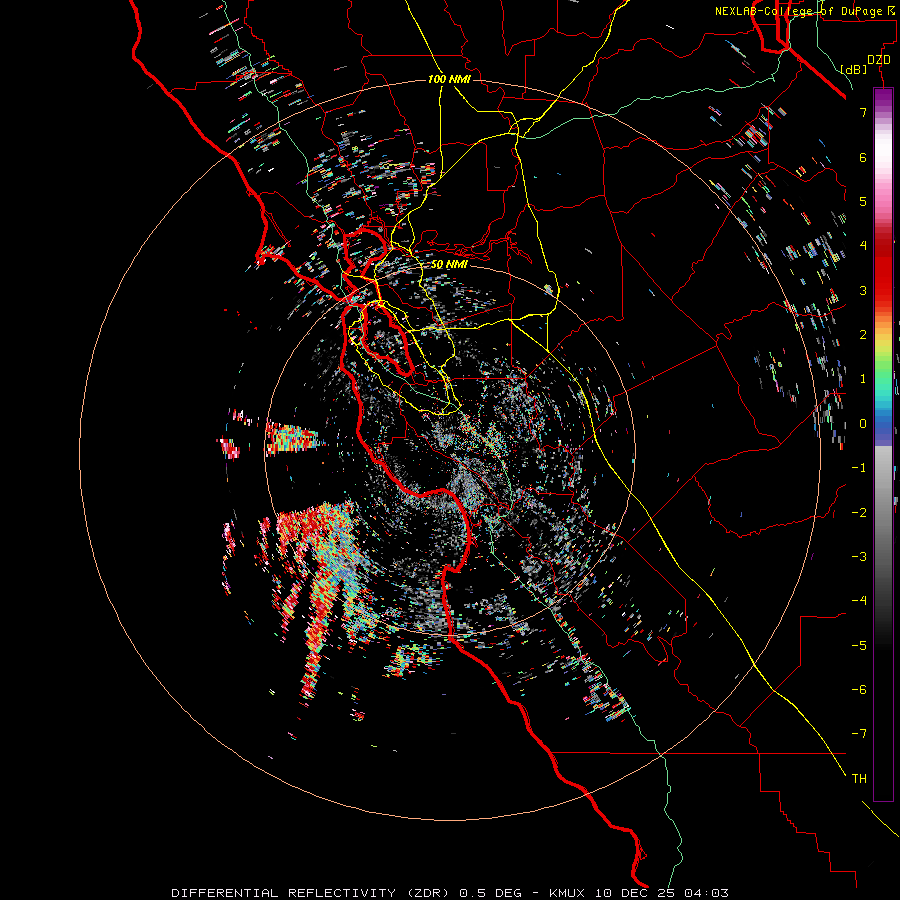
Task: Click the "DZD" legend title
Action: tap(879, 60)
